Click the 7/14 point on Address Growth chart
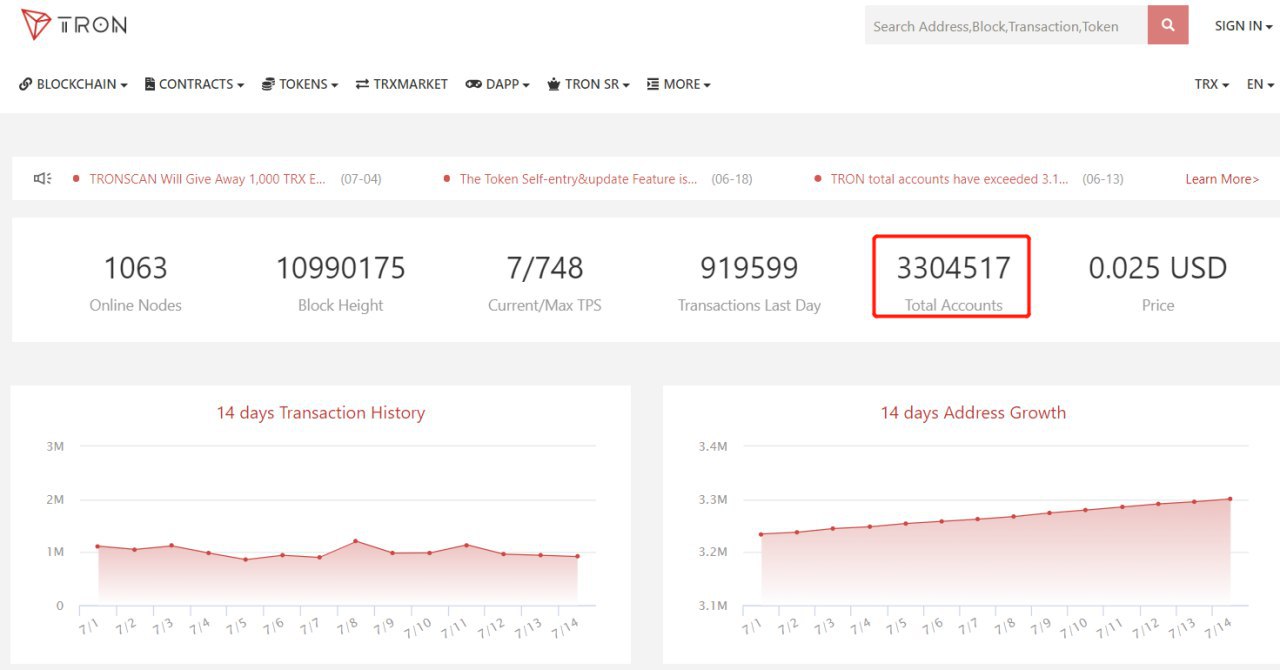Image resolution: width=1280 pixels, height=670 pixels. tap(1230, 499)
